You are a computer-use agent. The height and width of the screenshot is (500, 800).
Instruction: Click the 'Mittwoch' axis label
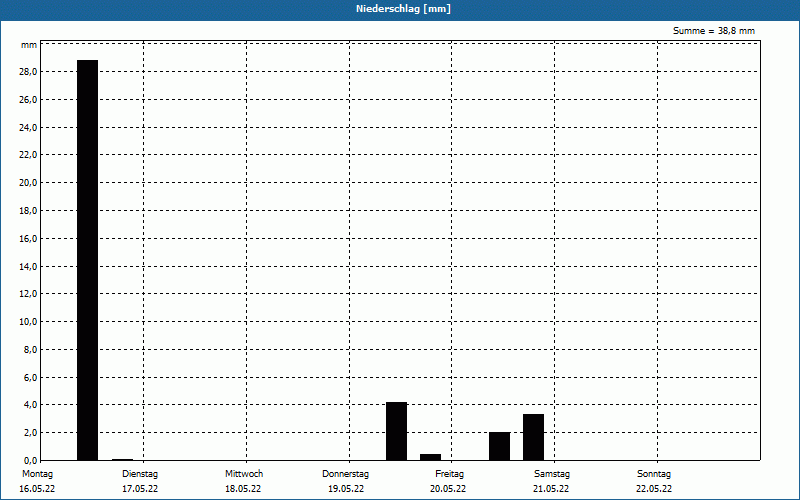(244, 474)
